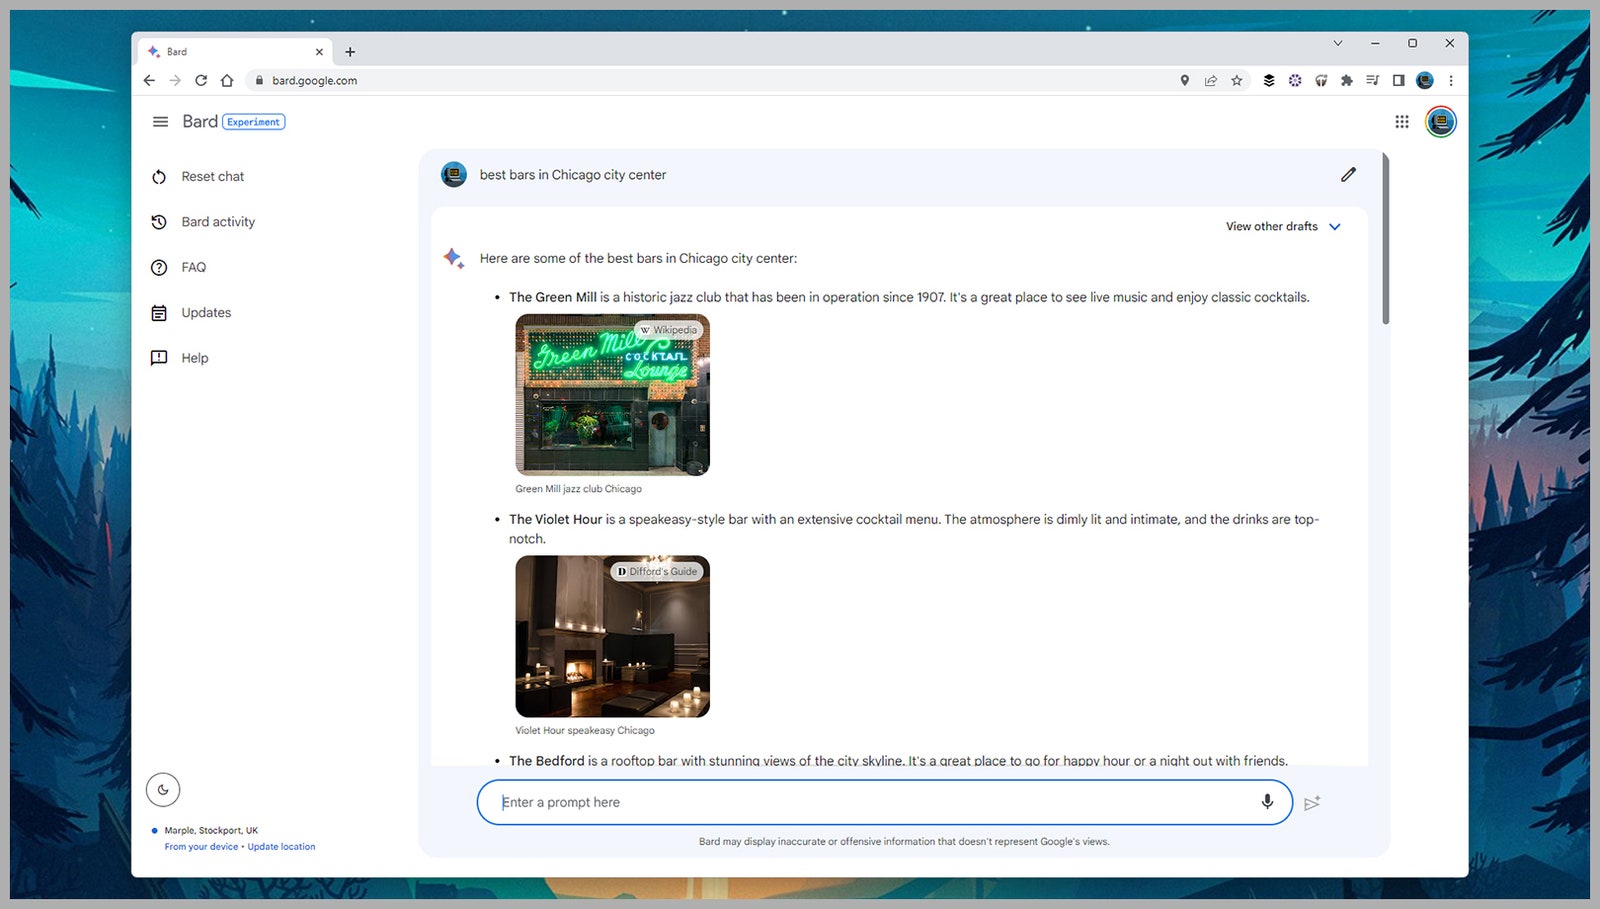Bookmark this page with the star icon

pos(1237,81)
